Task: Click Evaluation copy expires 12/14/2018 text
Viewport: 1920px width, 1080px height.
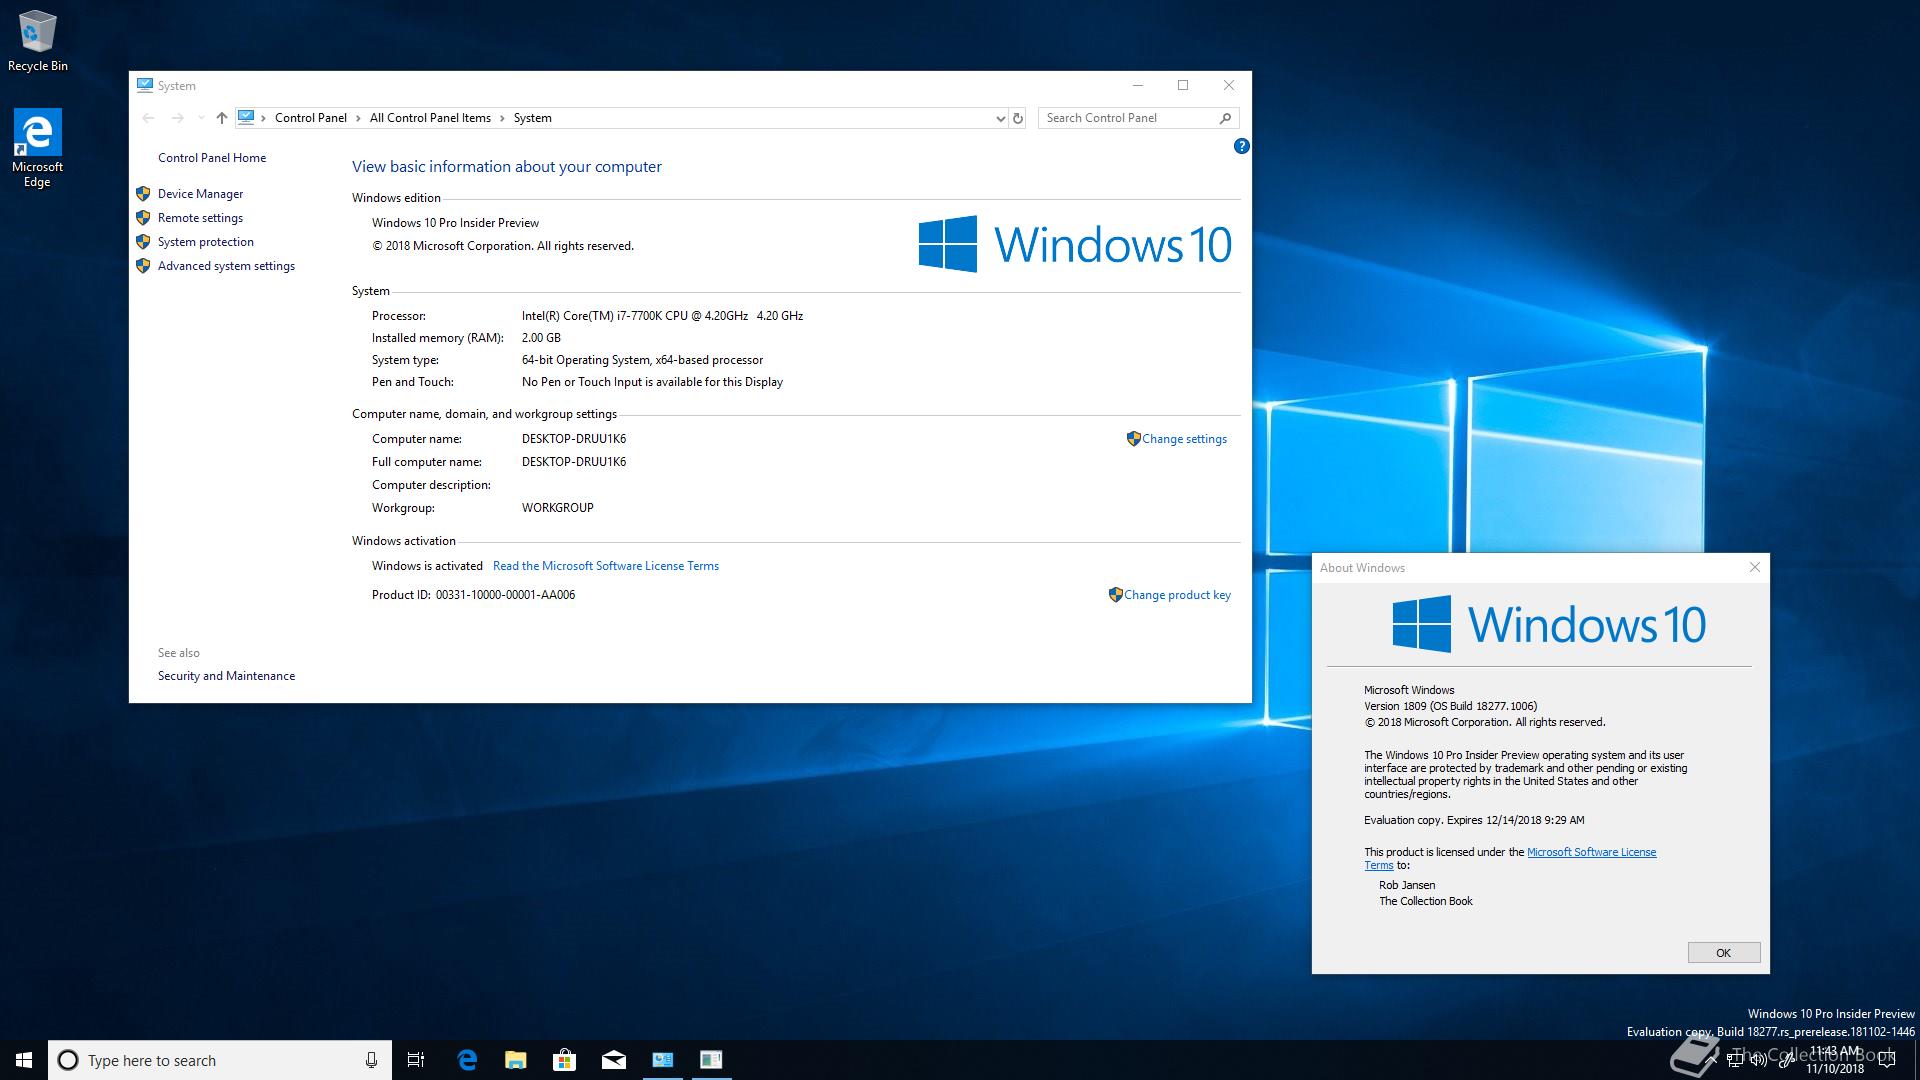Action: [x=1474, y=820]
